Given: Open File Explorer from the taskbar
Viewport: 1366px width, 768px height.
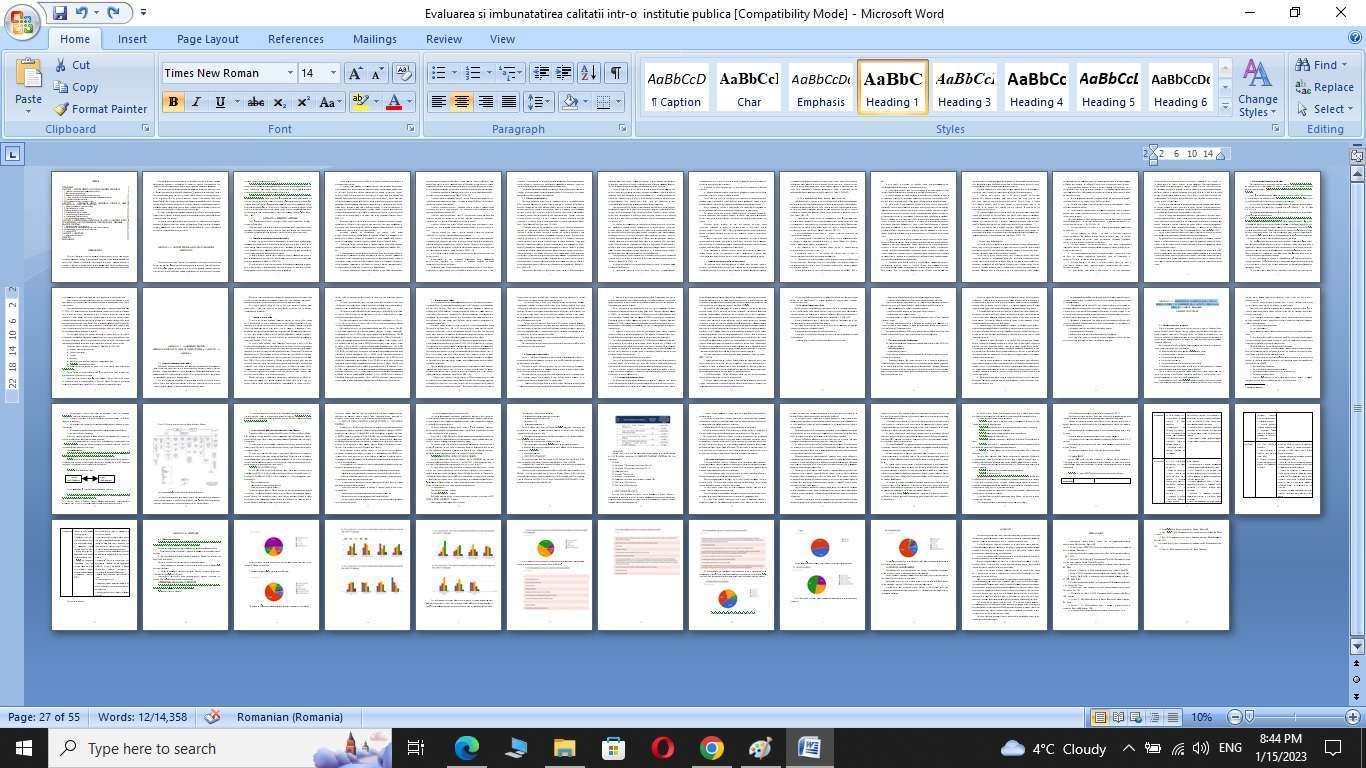Looking at the screenshot, I should pos(564,748).
